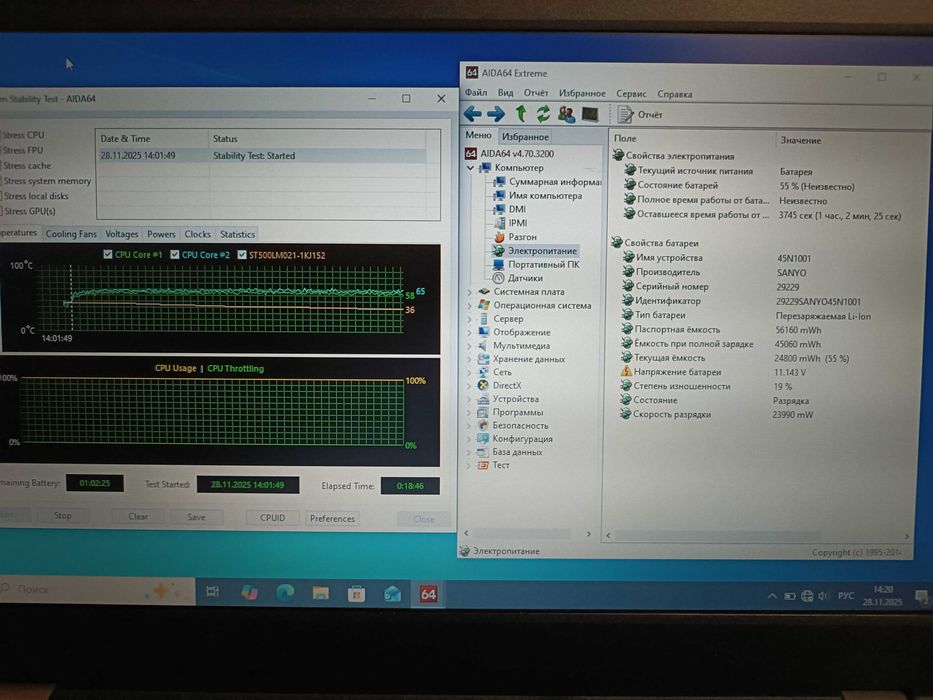Click the AIDA64 taskbar icon
The width and height of the screenshot is (933, 700).
coord(428,593)
